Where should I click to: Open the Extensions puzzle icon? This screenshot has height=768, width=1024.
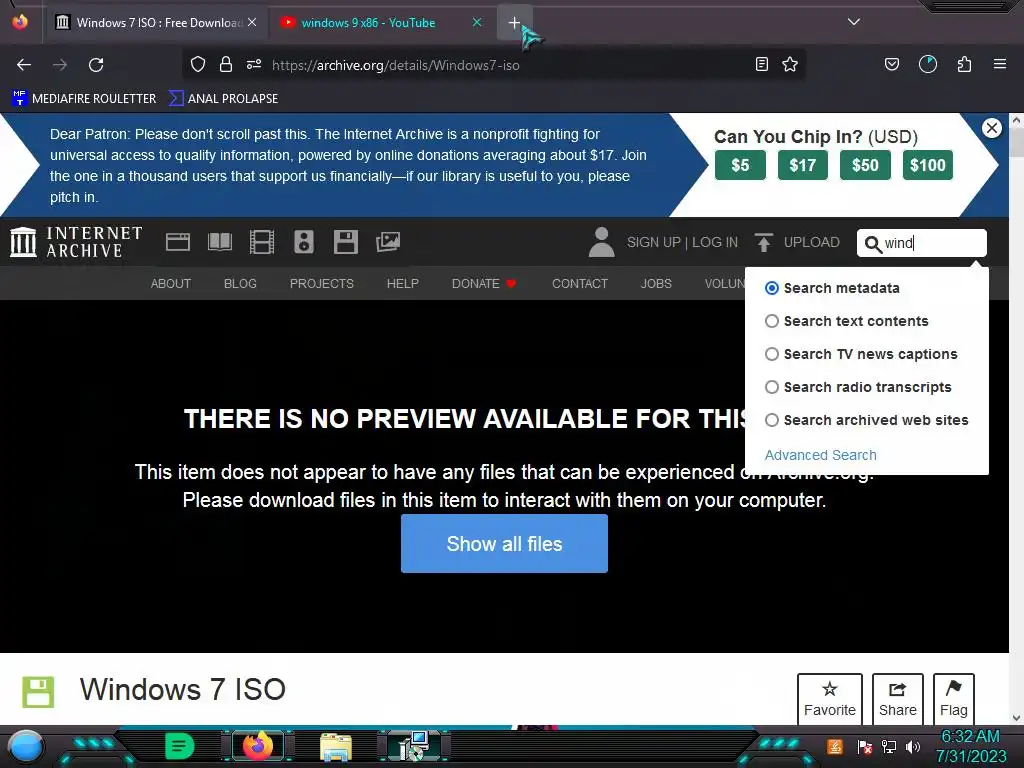(964, 64)
